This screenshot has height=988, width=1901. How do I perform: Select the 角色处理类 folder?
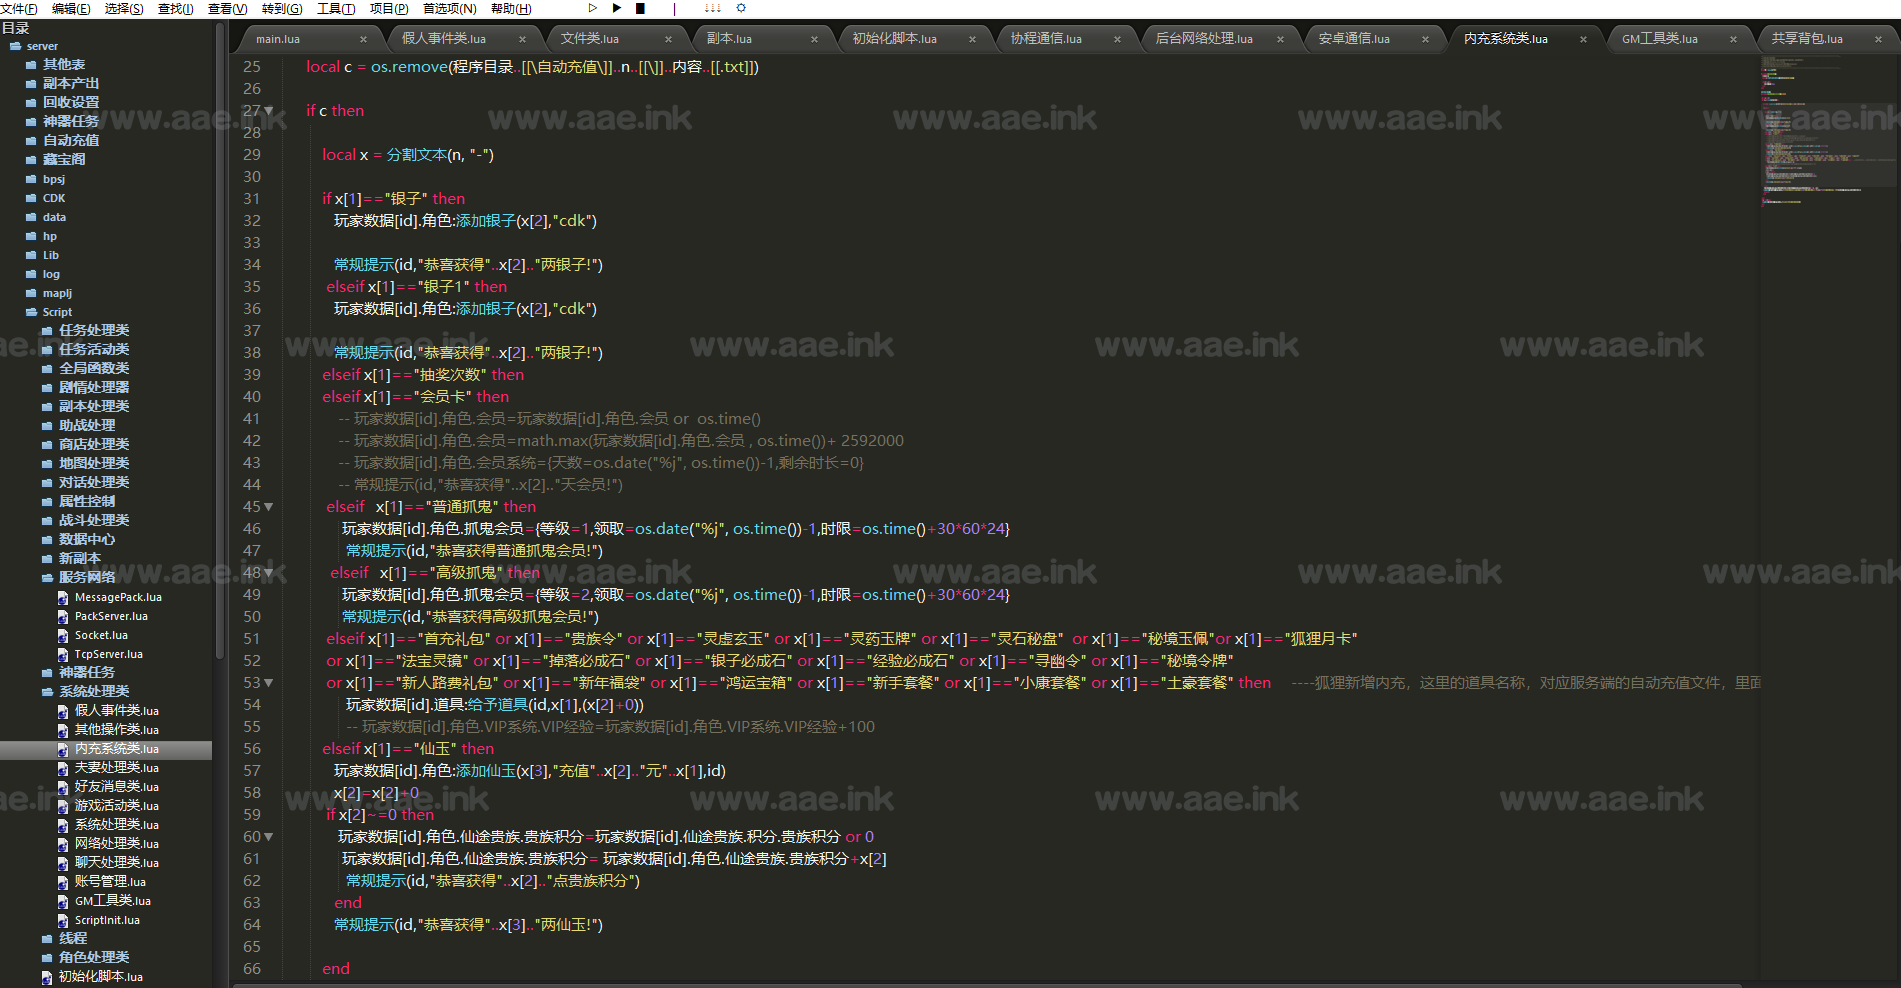[x=94, y=958]
